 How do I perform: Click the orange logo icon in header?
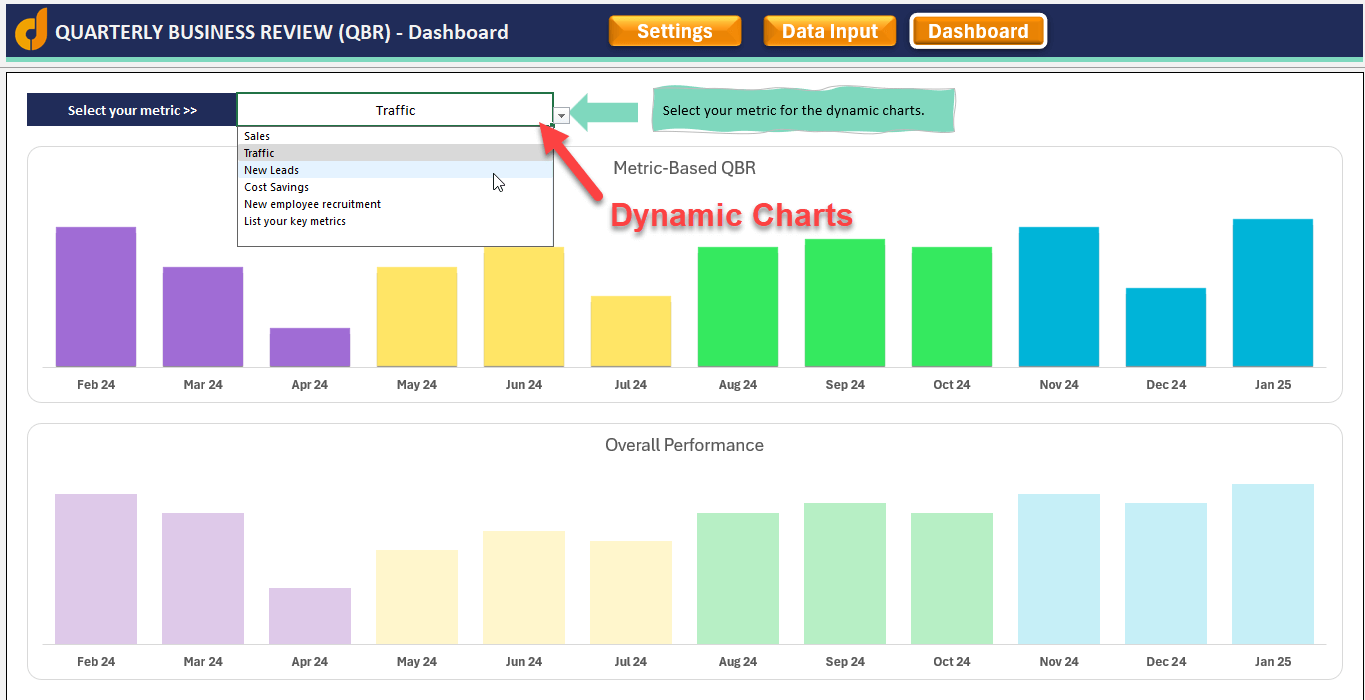click(32, 29)
